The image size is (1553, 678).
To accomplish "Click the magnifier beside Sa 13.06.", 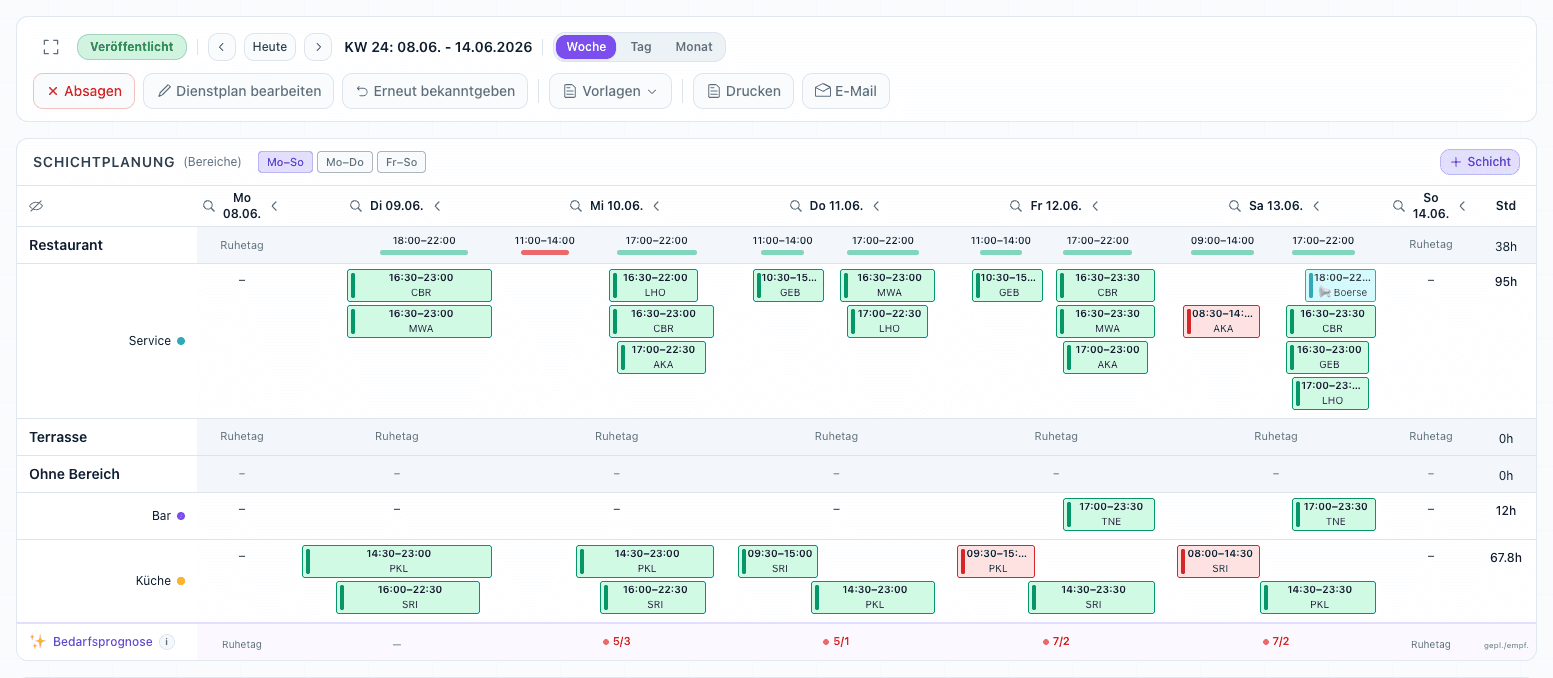I will click(1235, 206).
